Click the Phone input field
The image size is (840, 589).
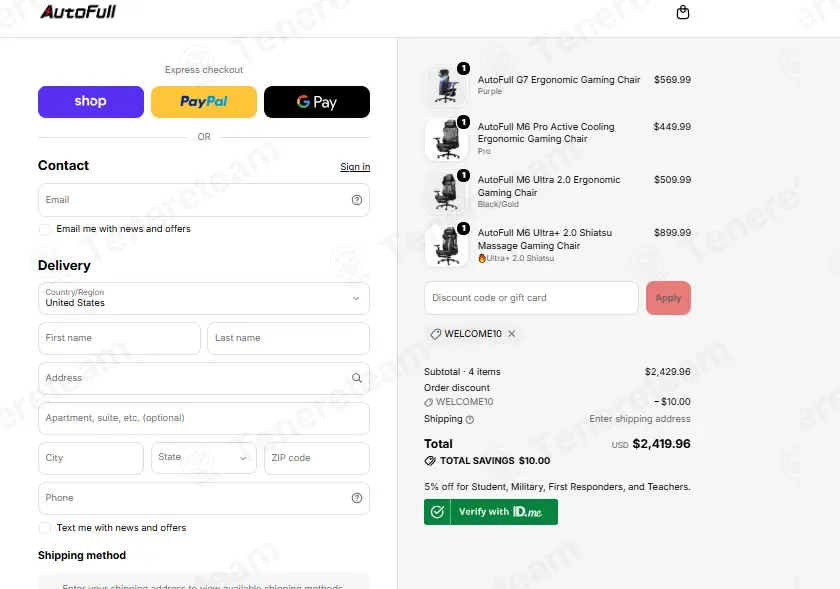point(204,498)
